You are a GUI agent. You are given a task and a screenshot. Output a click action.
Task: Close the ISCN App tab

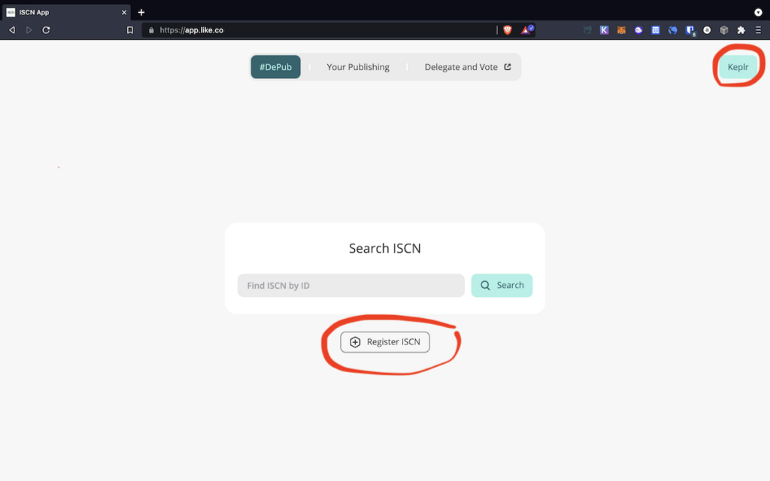coord(124,12)
